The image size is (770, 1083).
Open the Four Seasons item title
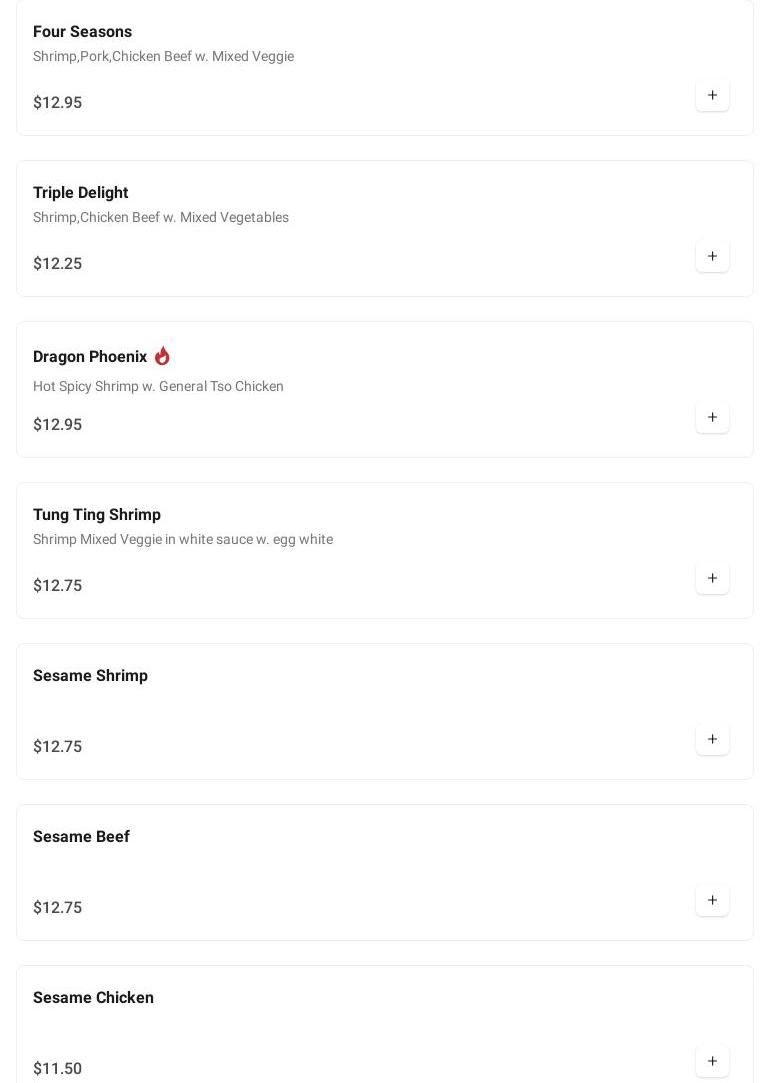tap(82, 32)
